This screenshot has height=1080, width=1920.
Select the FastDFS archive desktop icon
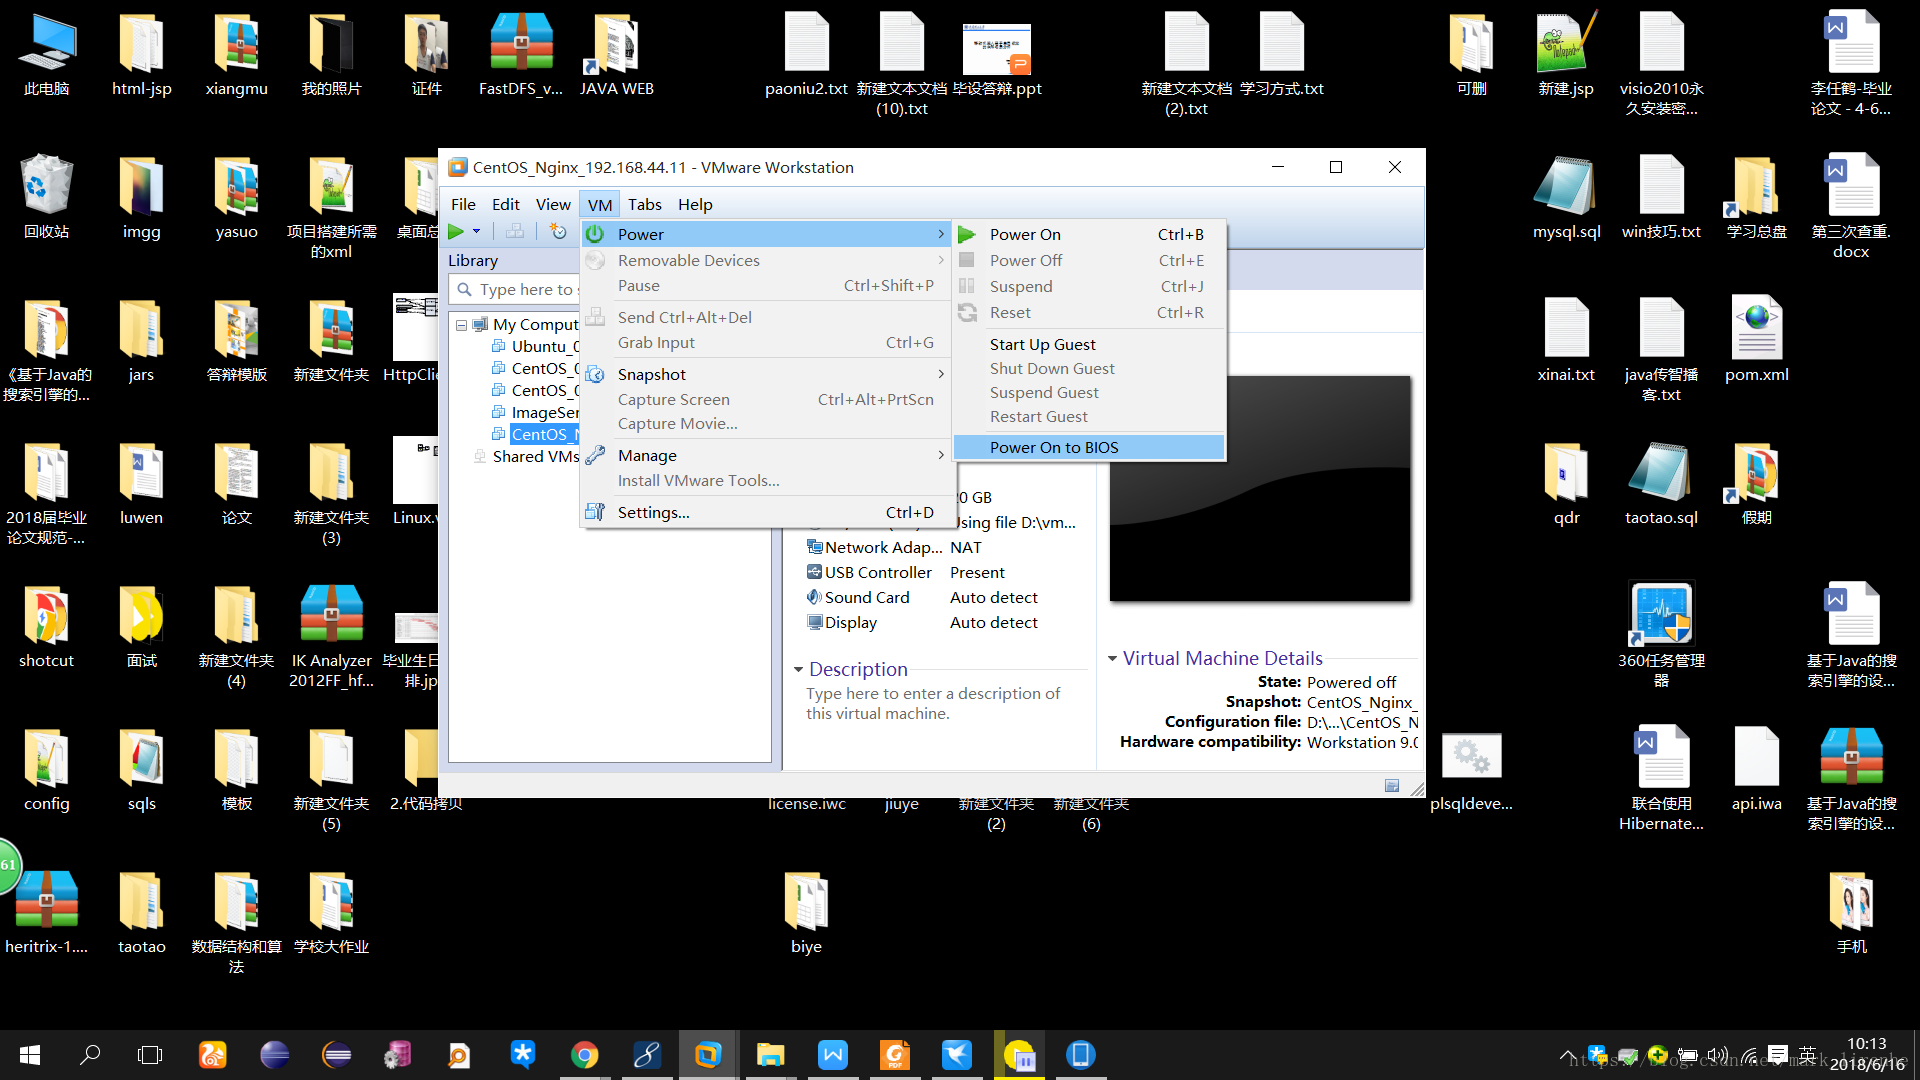[x=521, y=55]
